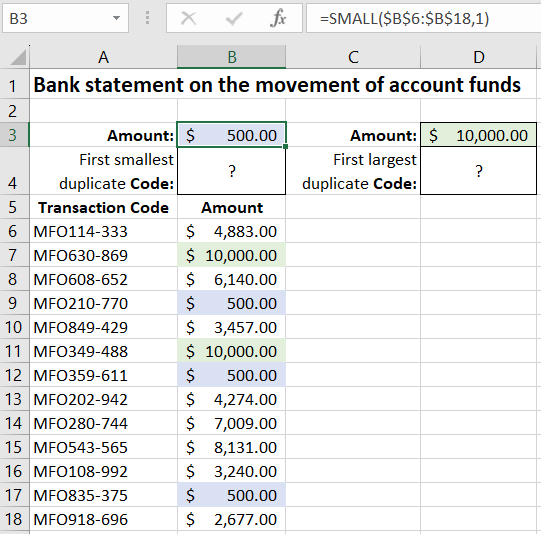Viewport: 541px width, 534px height.
Task: Click the Select All corner triangle
Action: pos(18,57)
